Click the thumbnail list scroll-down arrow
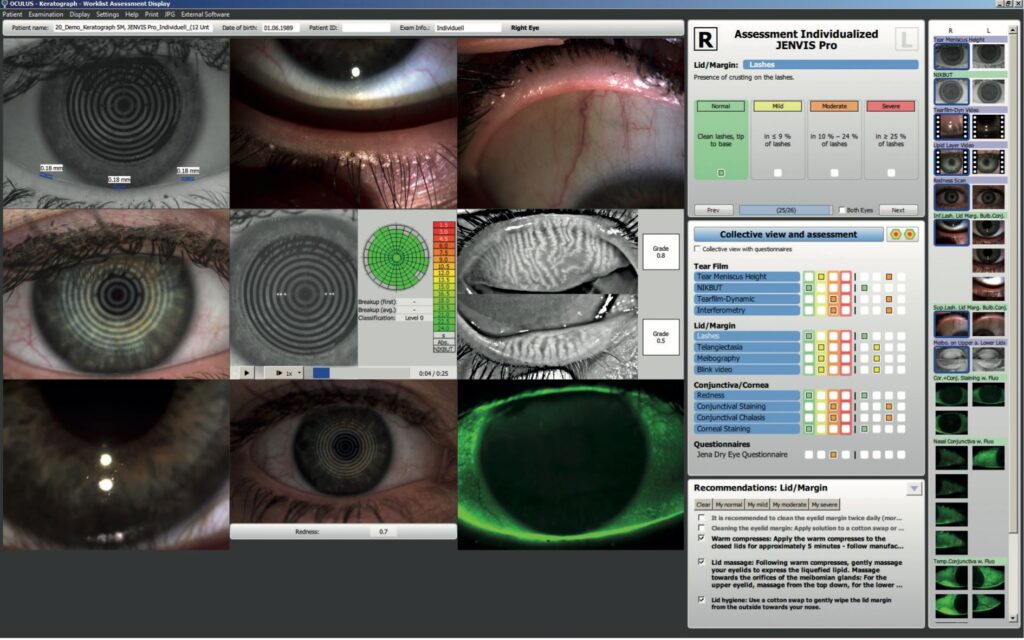The width and height of the screenshot is (1024, 640). pyautogui.click(x=1013, y=618)
